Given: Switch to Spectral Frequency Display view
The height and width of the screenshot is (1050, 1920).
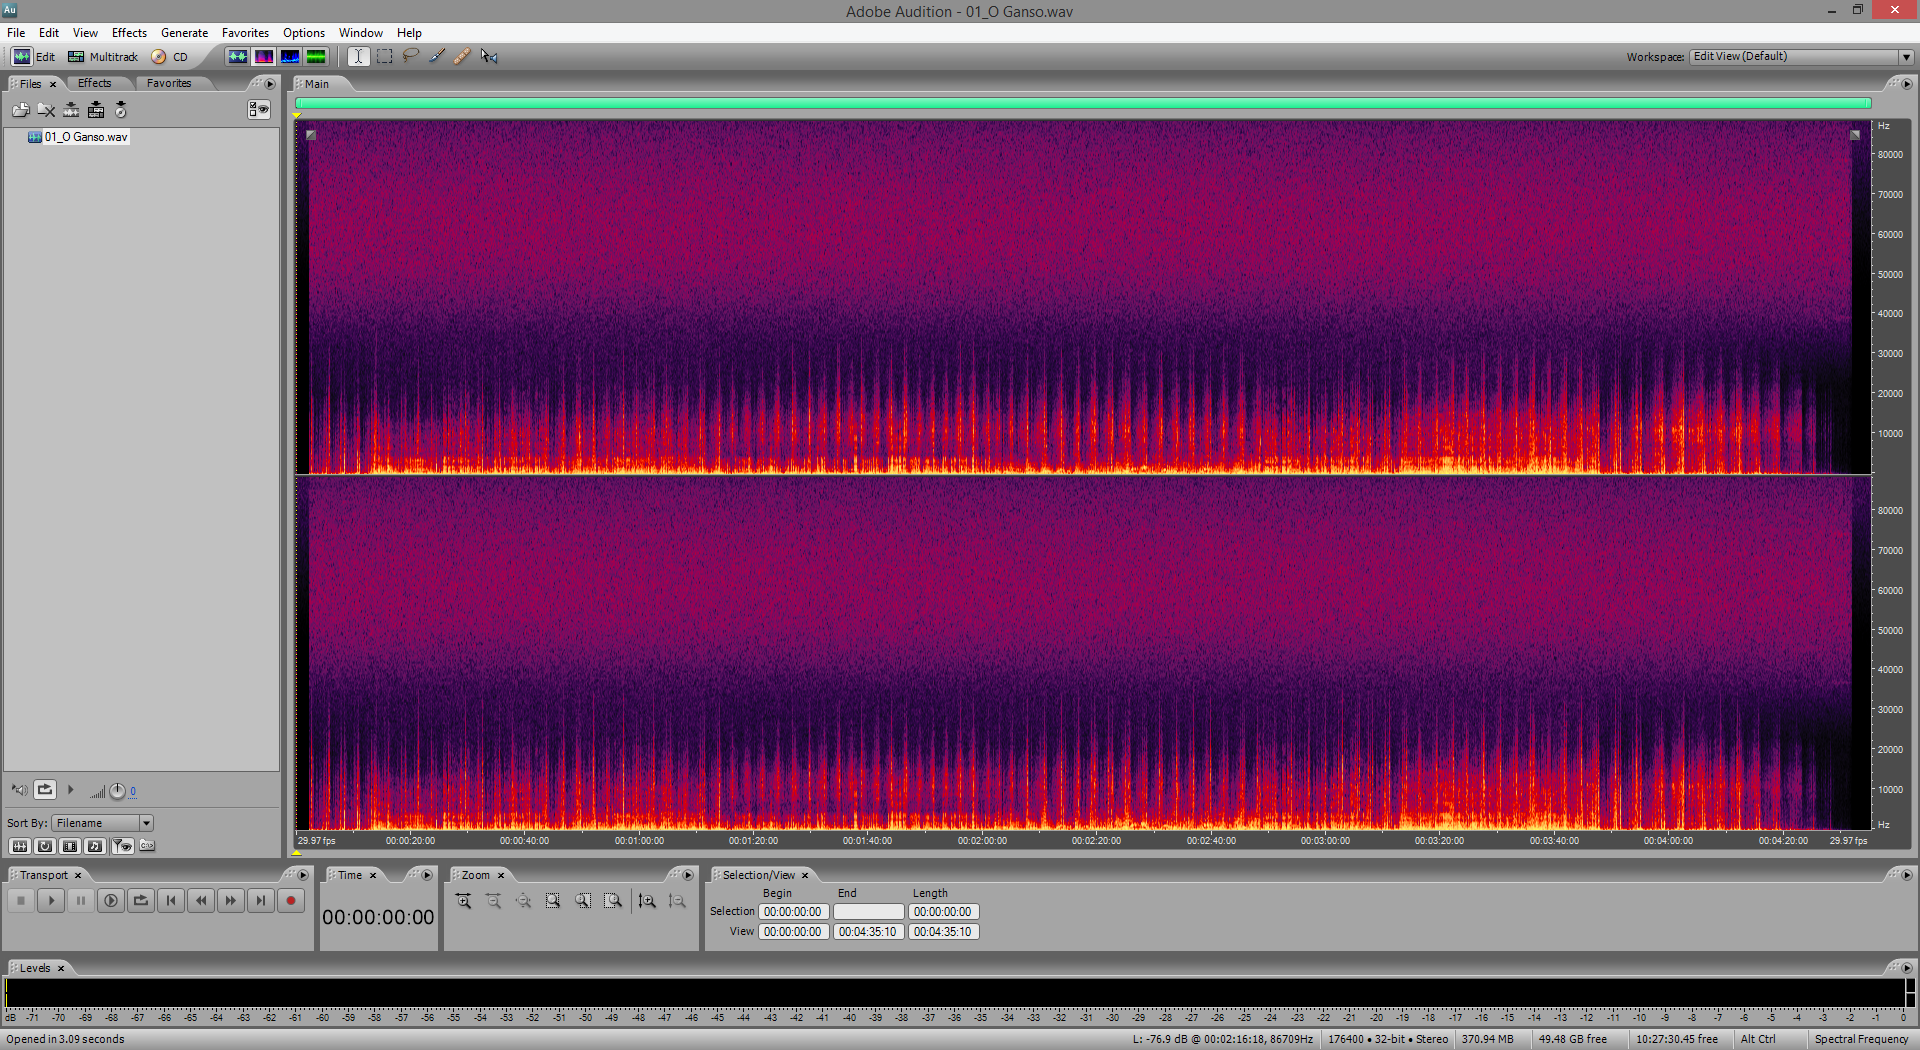Looking at the screenshot, I should coord(264,56).
